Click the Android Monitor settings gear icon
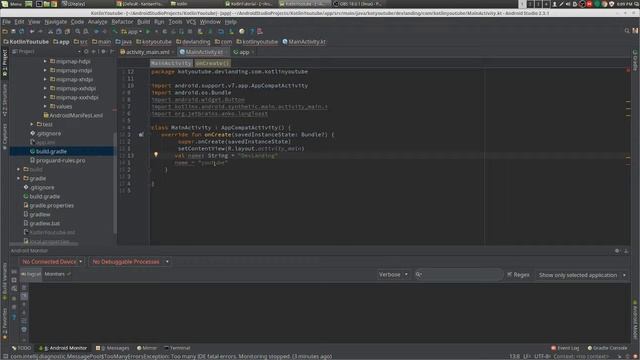 [617, 251]
